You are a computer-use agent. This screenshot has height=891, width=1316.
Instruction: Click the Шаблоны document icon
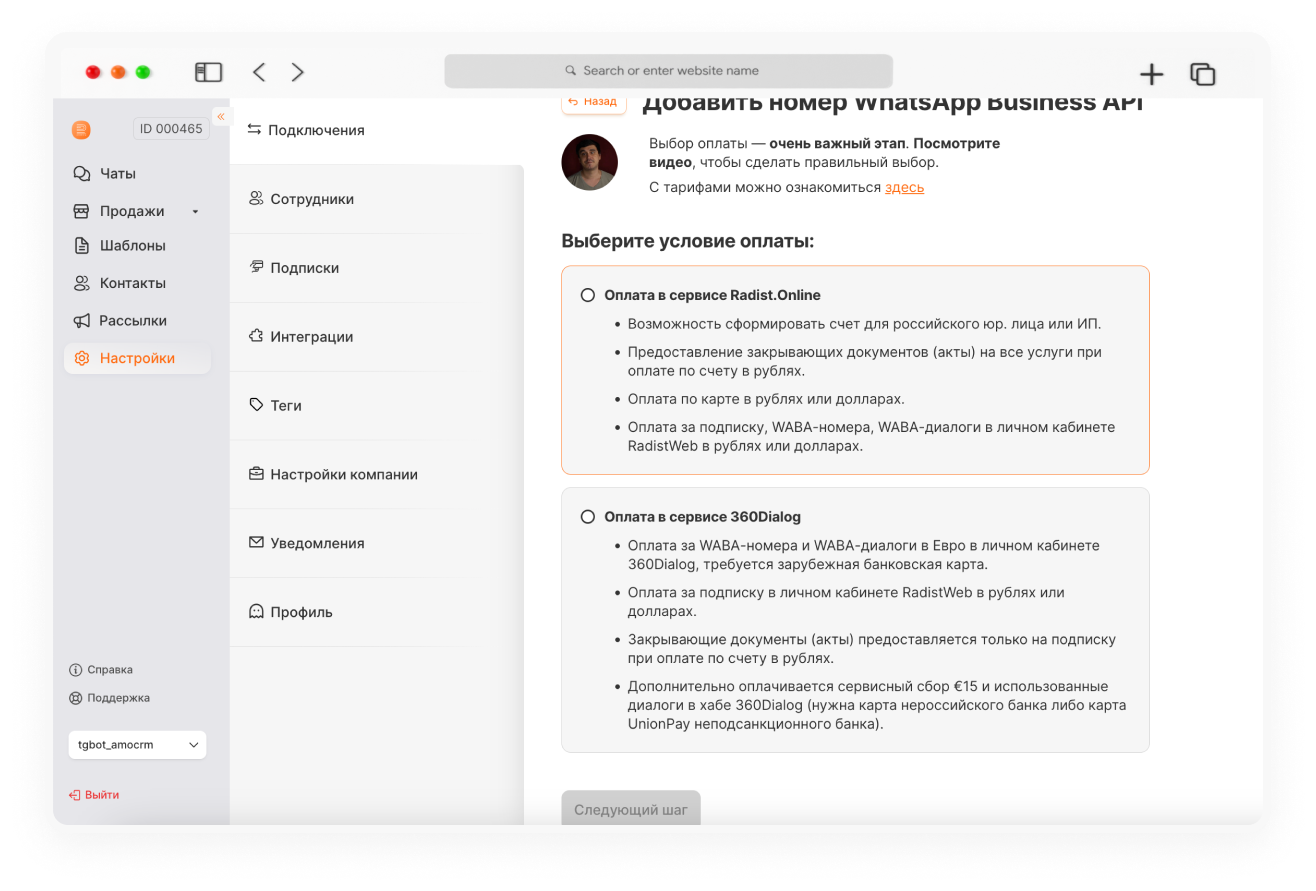[x=82, y=246]
